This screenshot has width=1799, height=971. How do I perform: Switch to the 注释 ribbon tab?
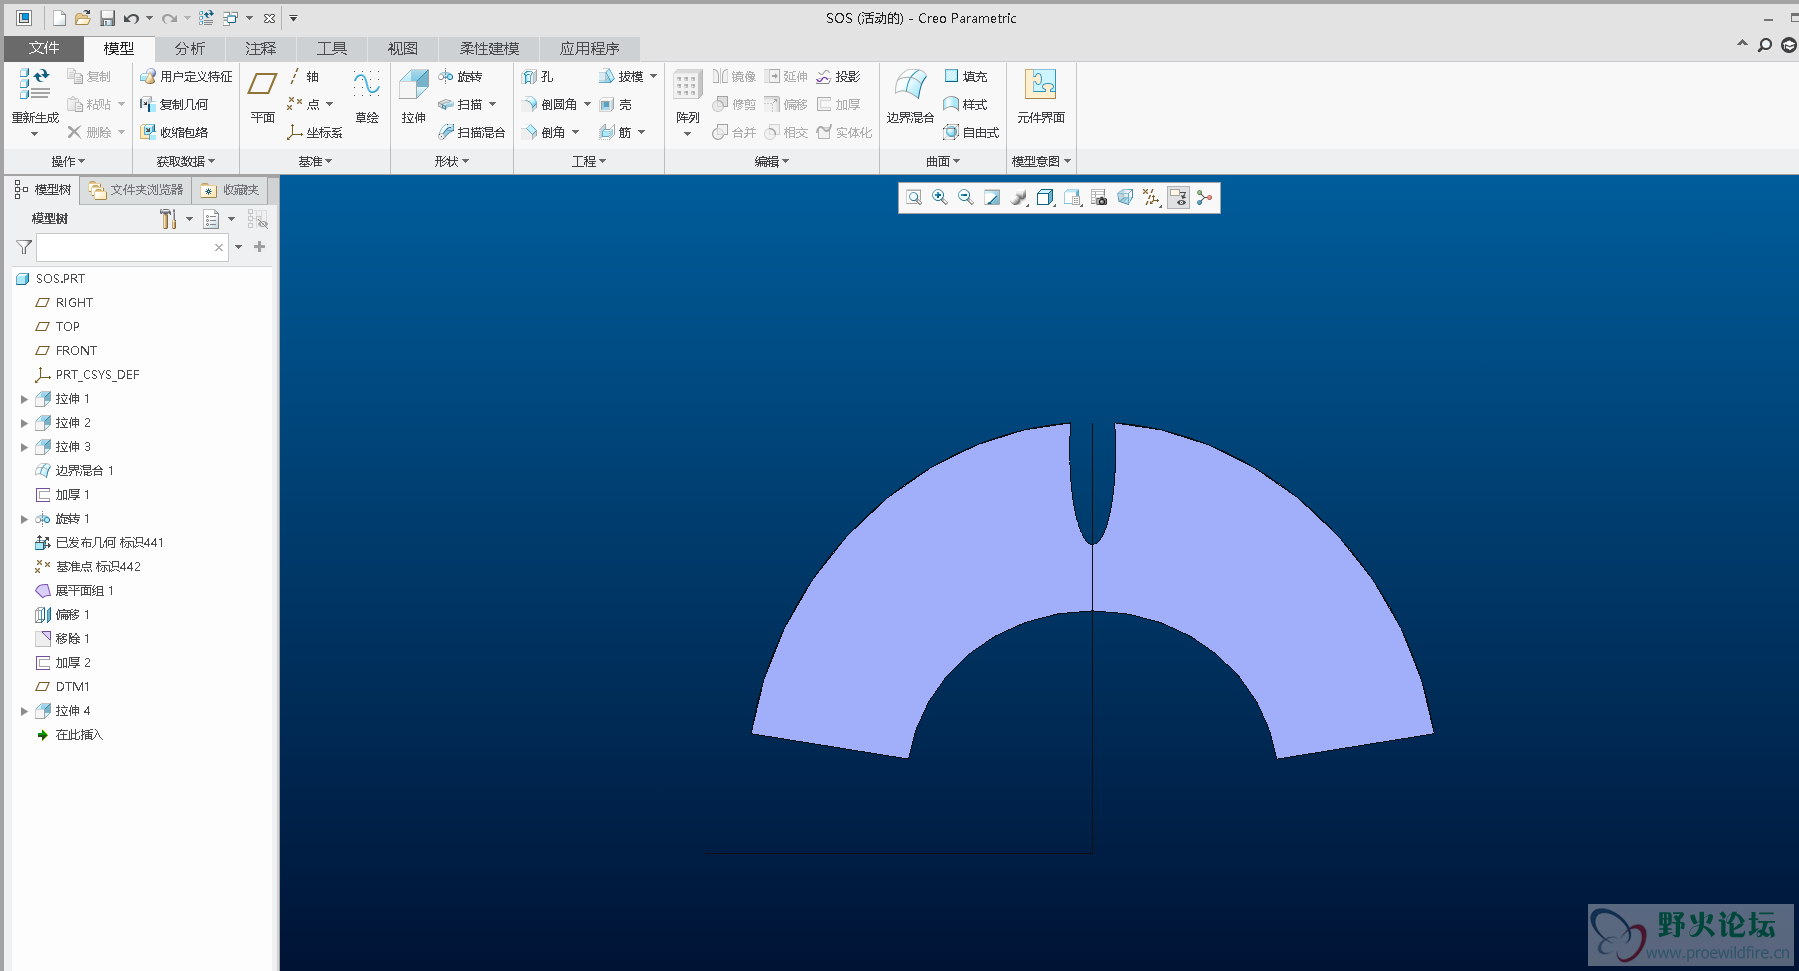click(x=261, y=48)
